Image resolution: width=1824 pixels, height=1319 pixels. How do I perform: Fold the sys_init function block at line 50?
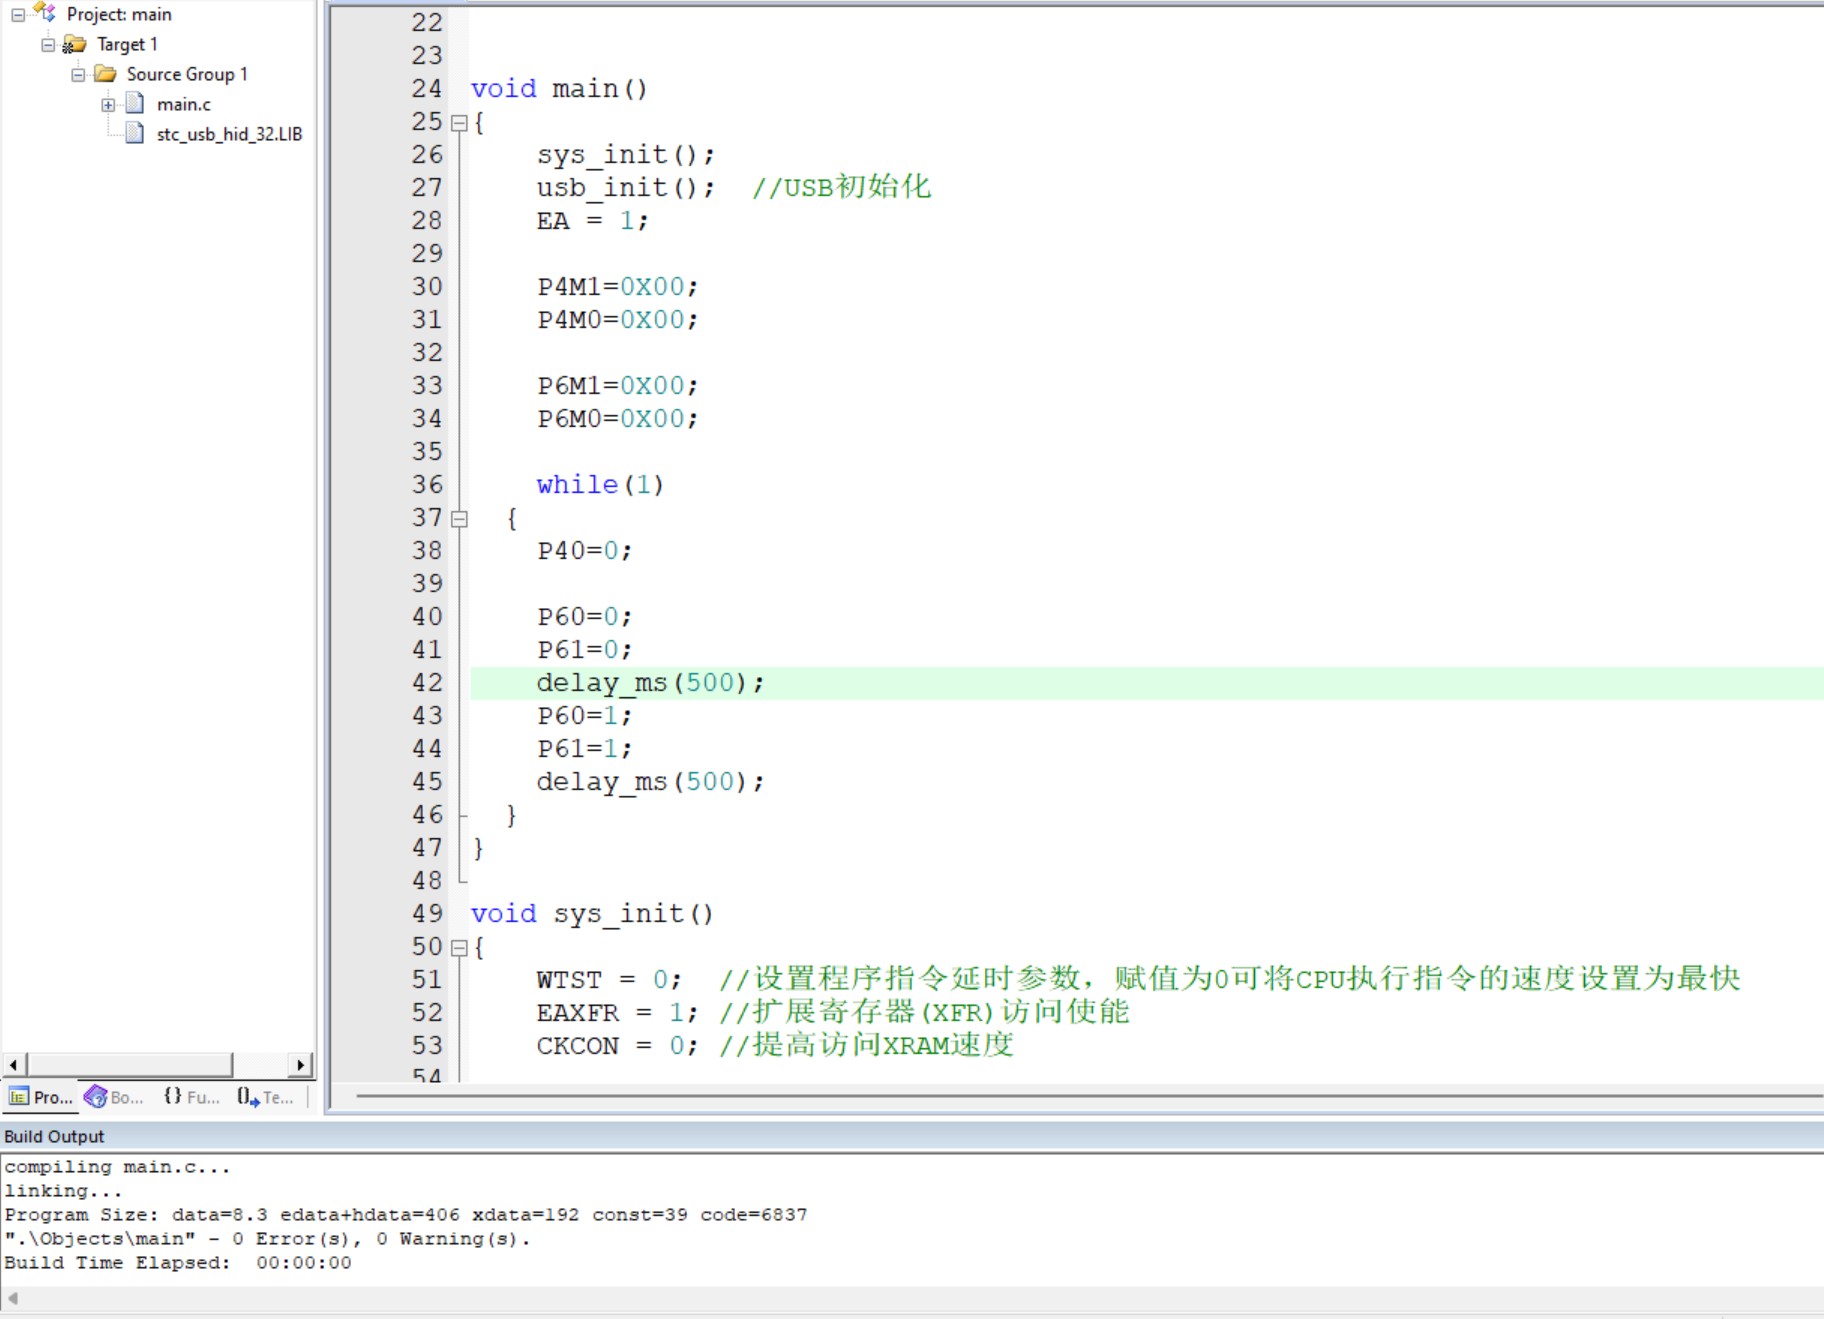click(x=459, y=948)
